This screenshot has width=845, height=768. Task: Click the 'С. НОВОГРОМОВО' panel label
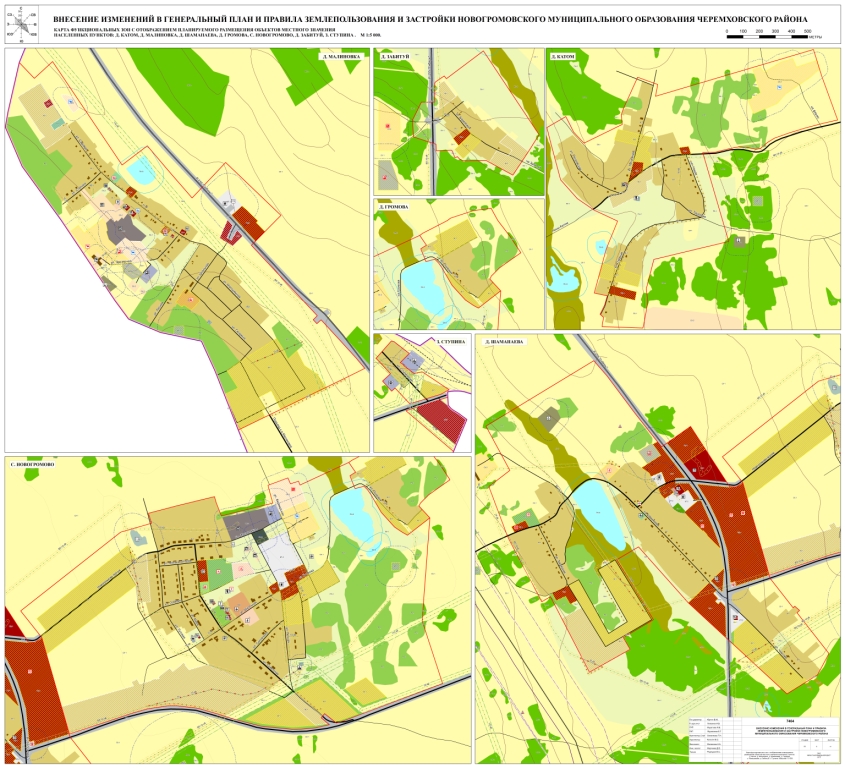[x=32, y=463]
